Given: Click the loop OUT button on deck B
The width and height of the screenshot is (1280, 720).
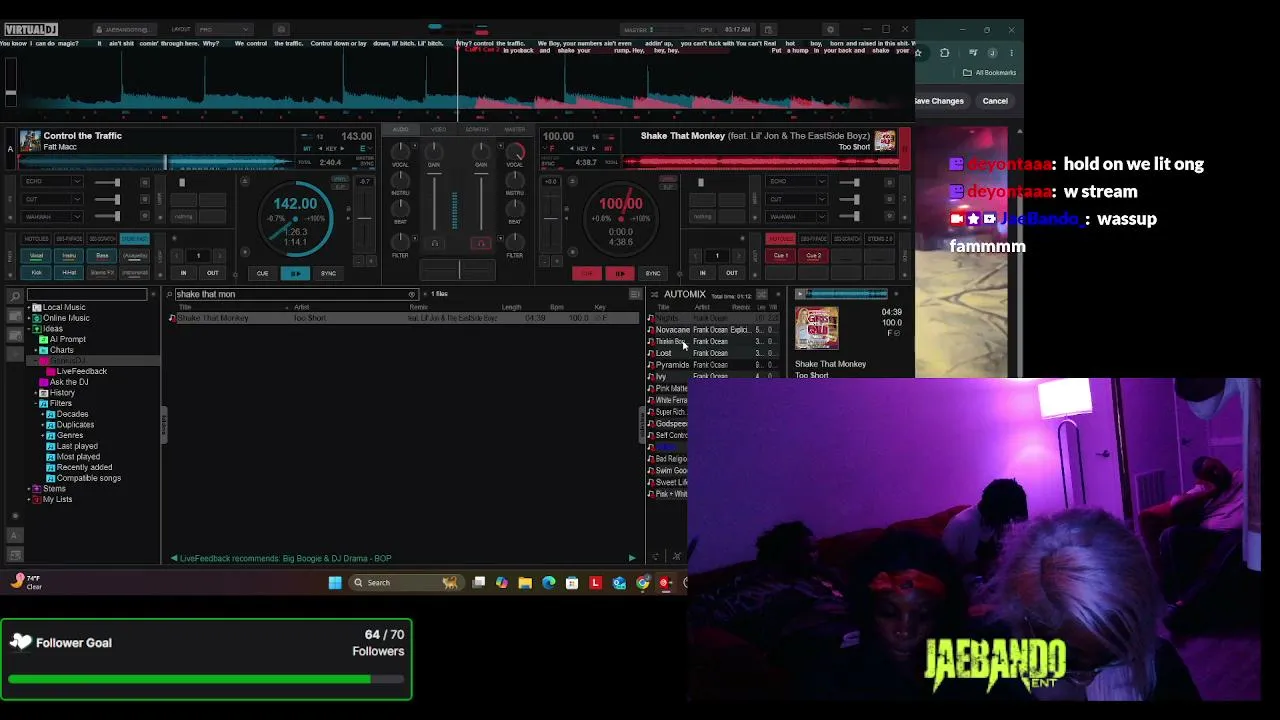Looking at the screenshot, I should point(731,273).
